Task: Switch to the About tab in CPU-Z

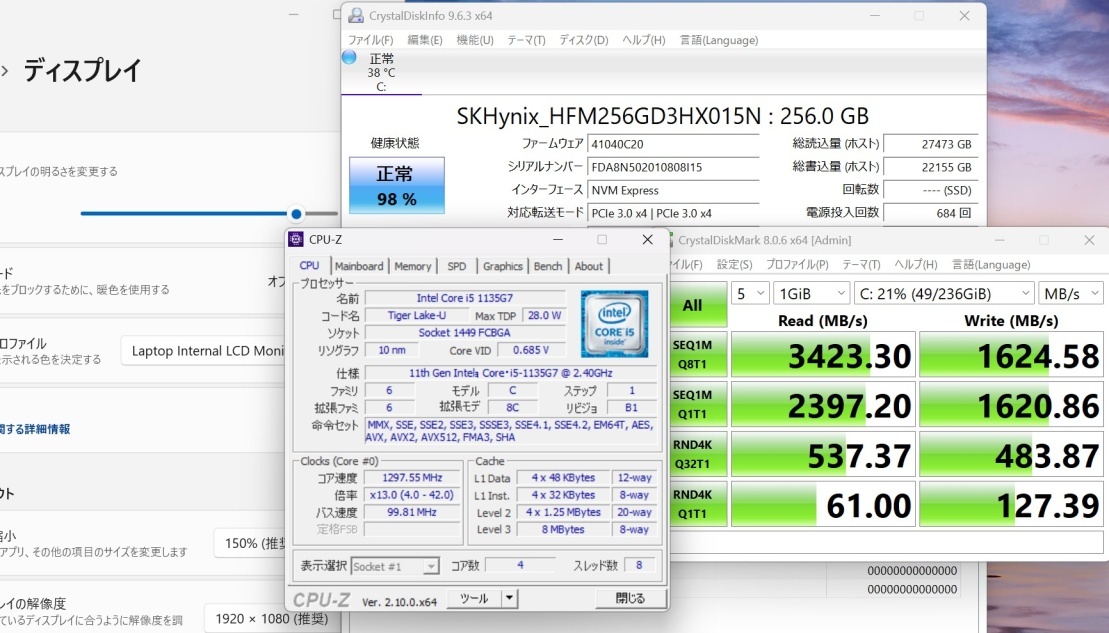Action: click(588, 266)
